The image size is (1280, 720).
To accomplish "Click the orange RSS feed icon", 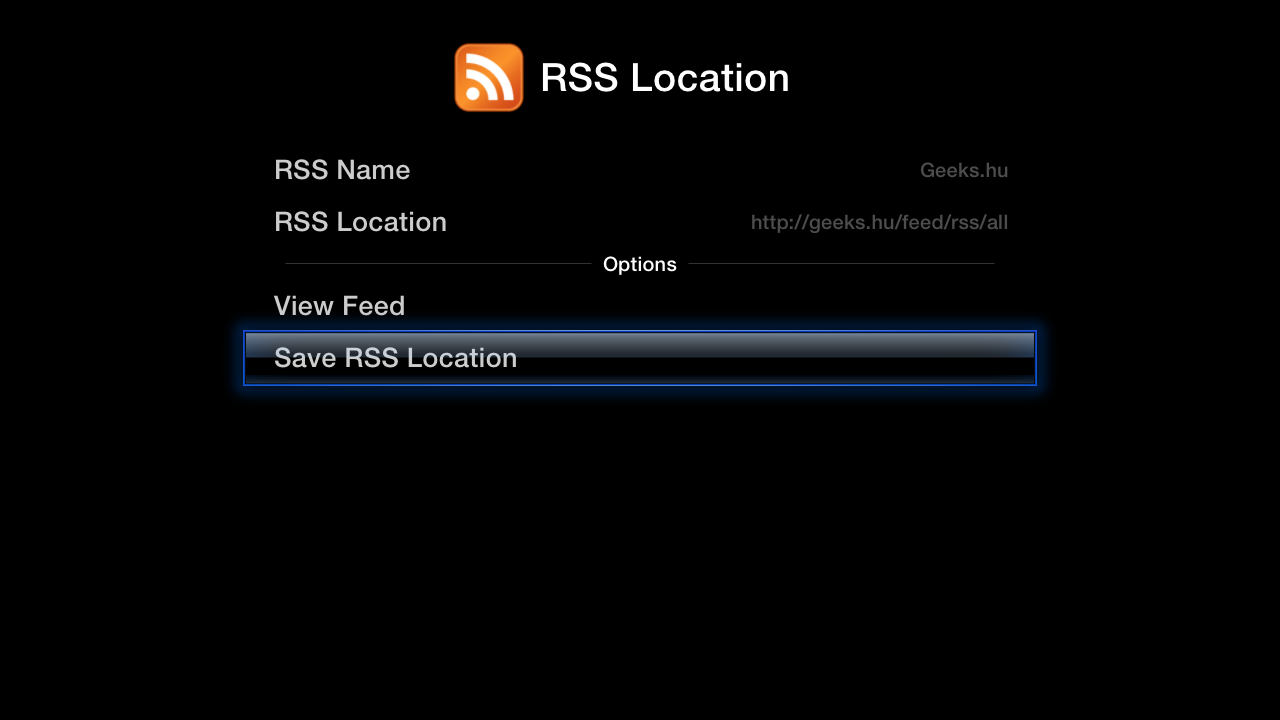I will pyautogui.click(x=488, y=78).
